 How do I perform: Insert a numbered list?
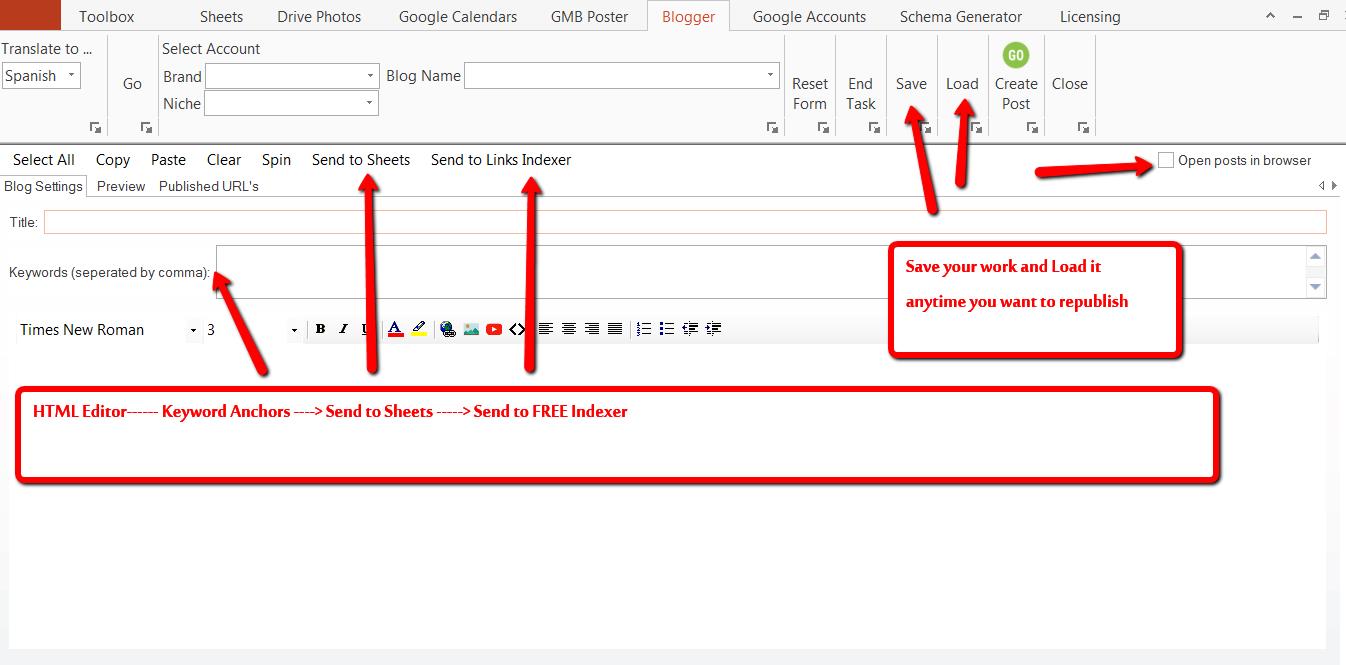(644, 329)
